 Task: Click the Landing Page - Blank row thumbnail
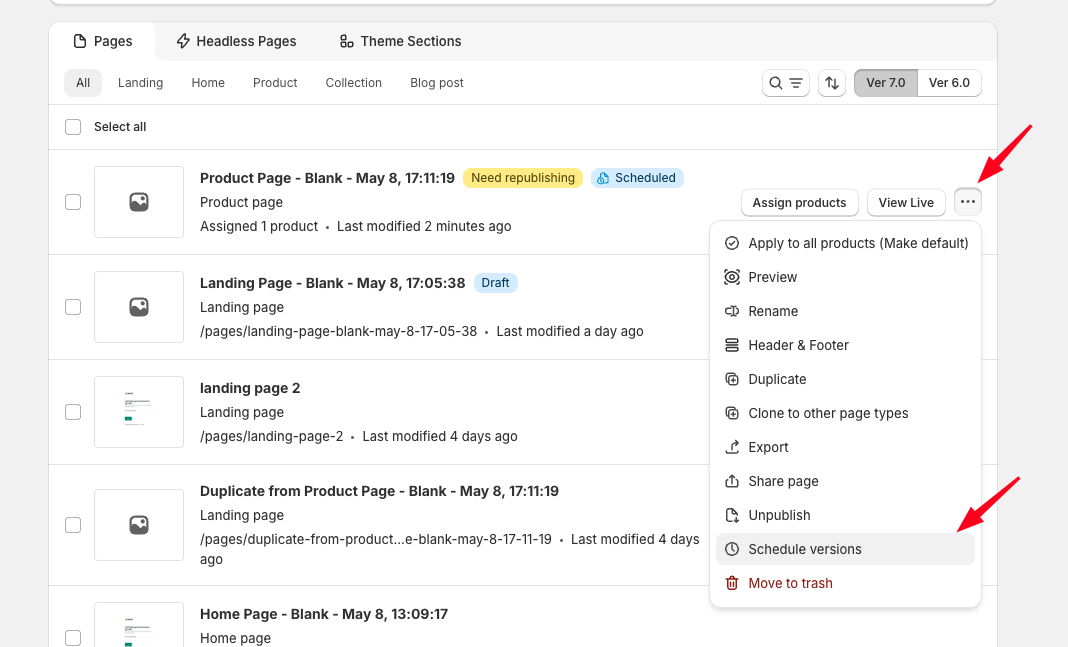pos(139,307)
